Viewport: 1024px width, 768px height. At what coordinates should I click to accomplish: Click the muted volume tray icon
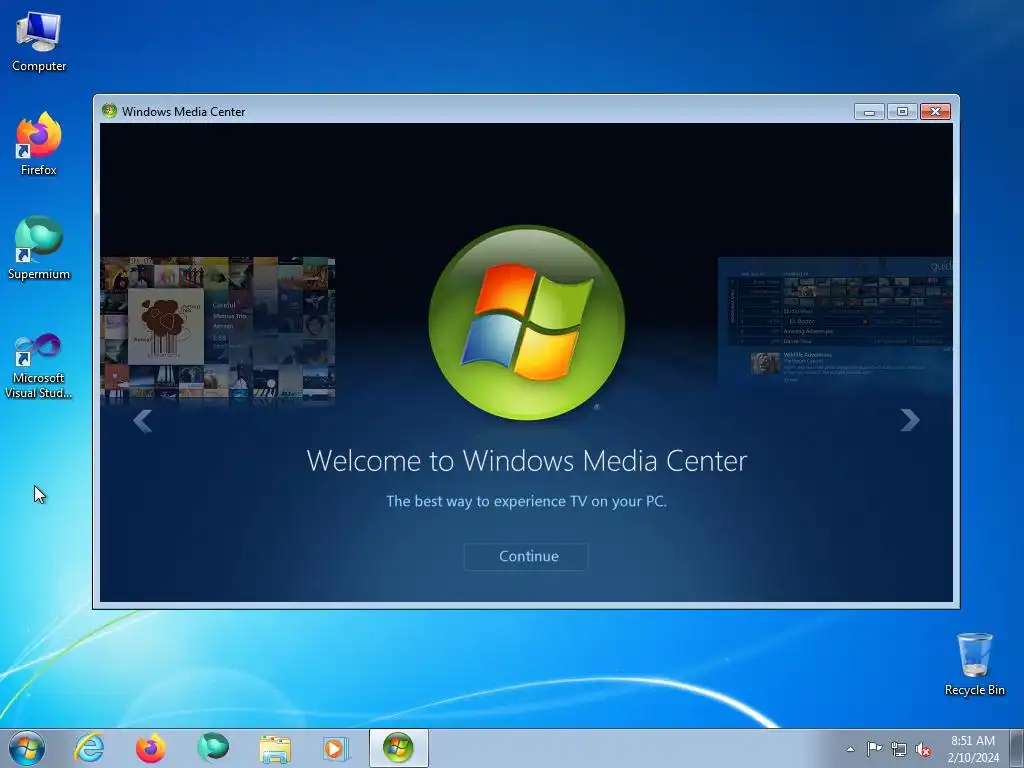point(923,749)
